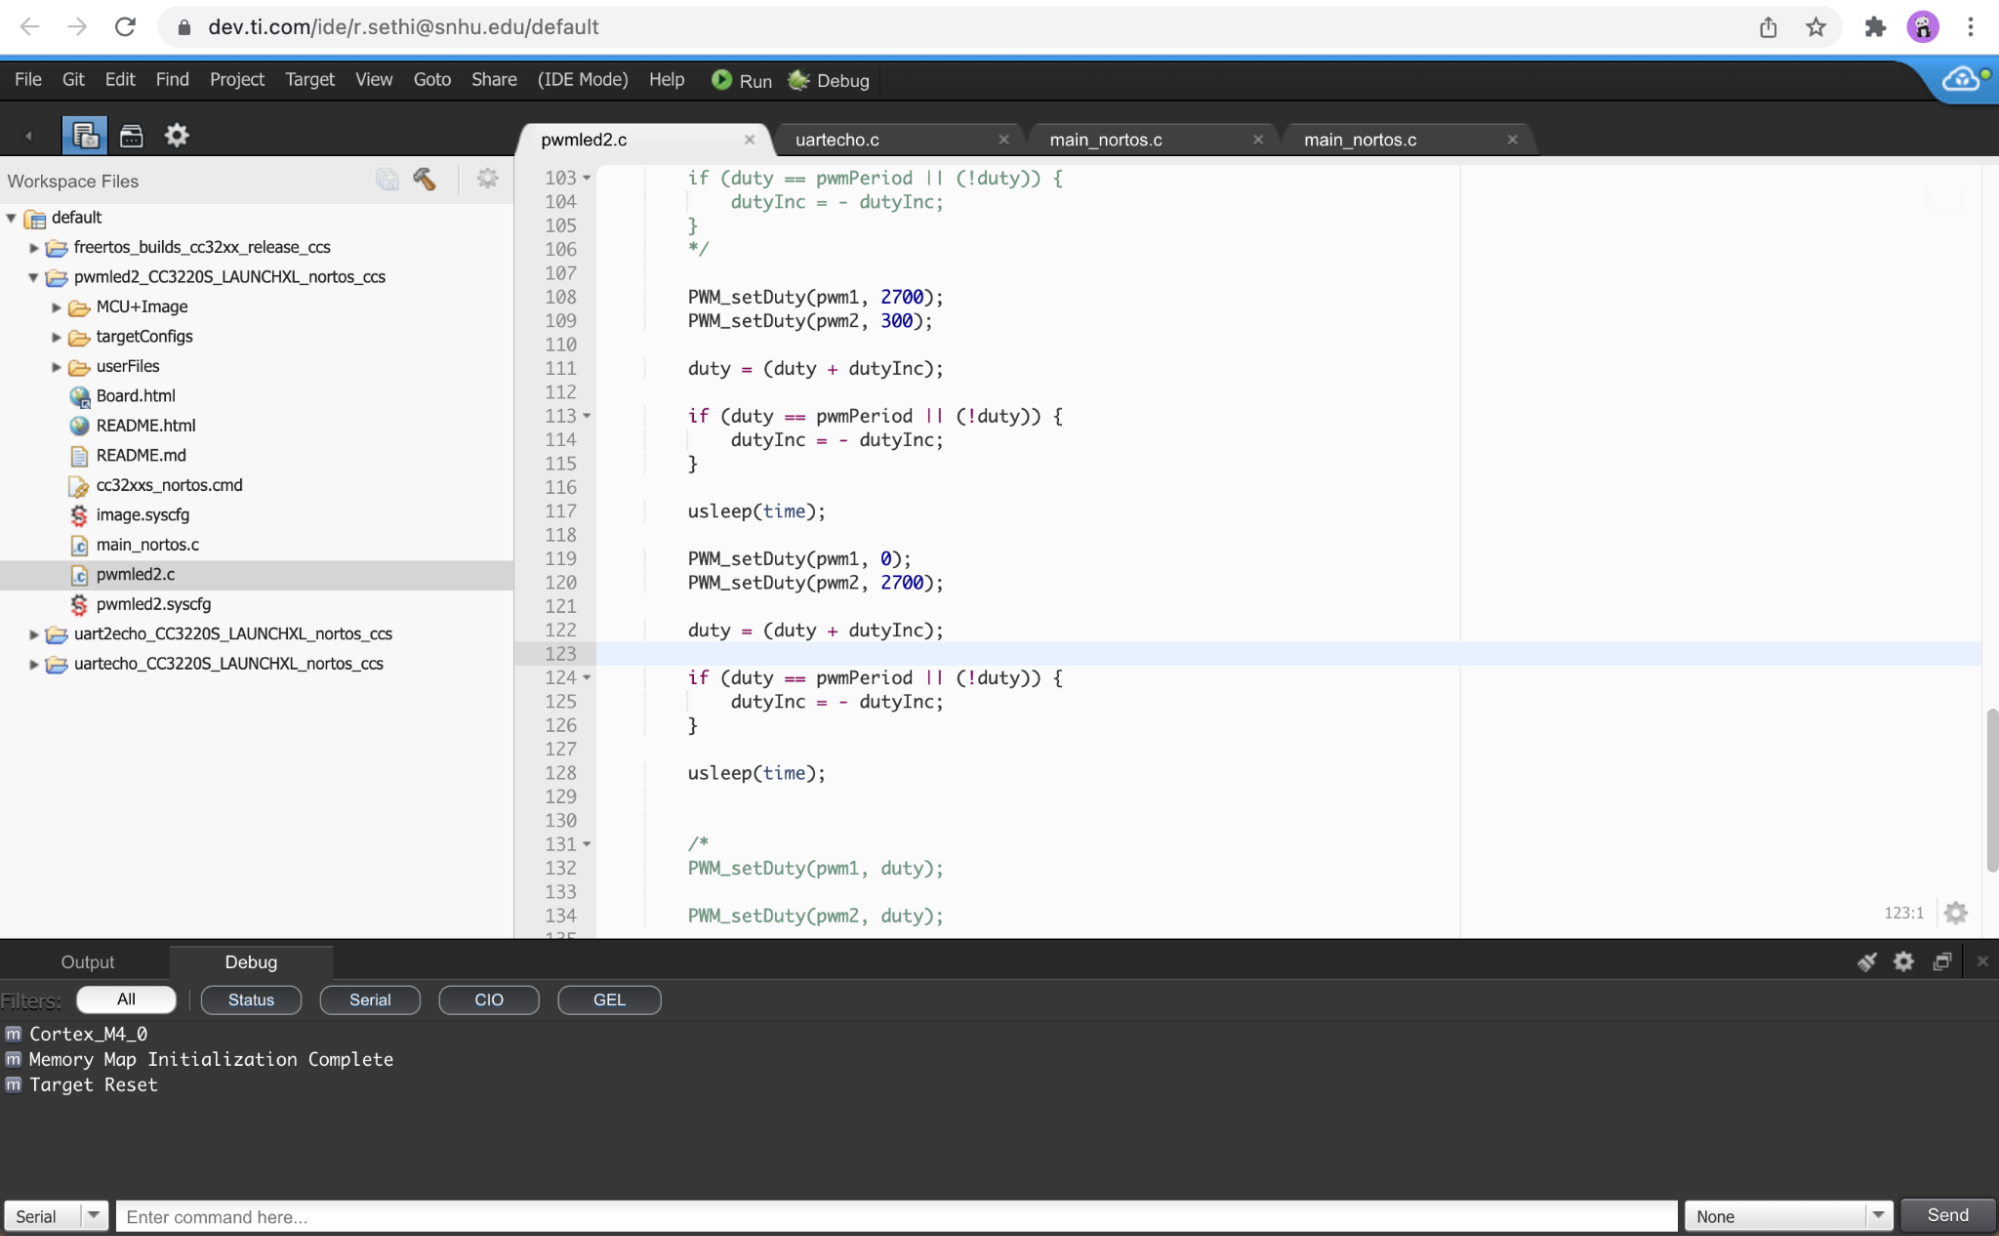The height and width of the screenshot is (1236, 1999).
Task: Click the Debug bug icon
Action: 798,80
